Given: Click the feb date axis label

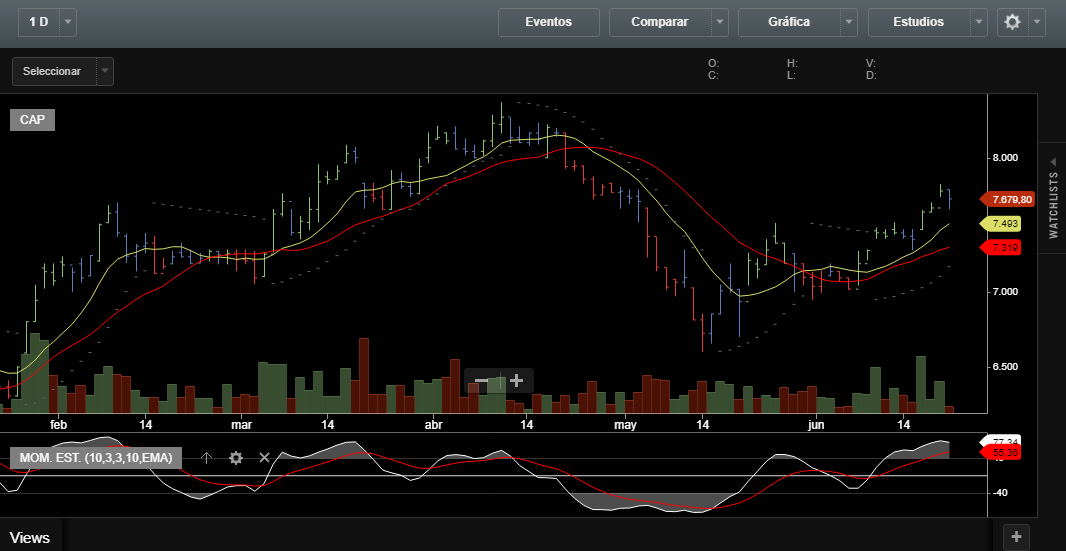Looking at the screenshot, I should click(x=58, y=425).
